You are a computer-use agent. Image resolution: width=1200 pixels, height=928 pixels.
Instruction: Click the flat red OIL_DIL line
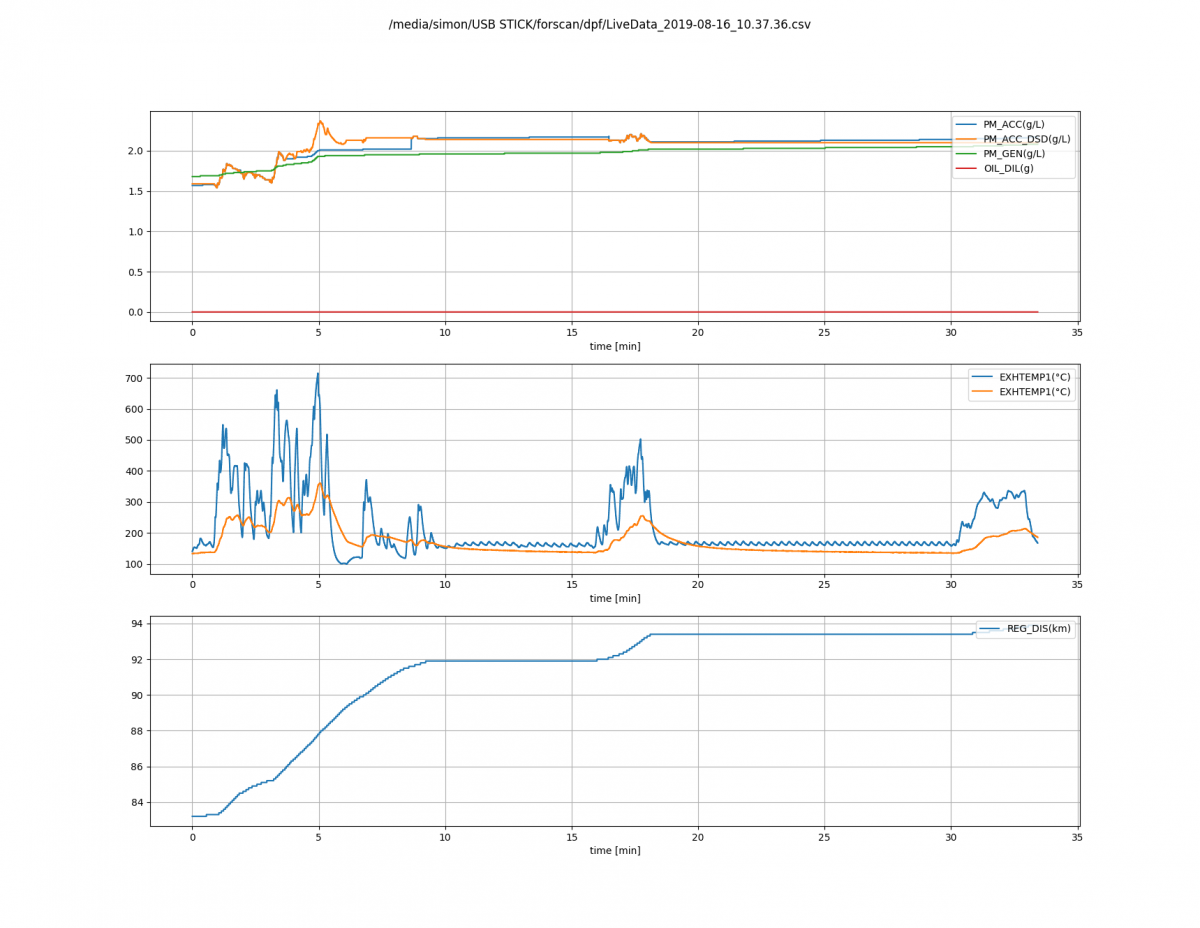(x=615, y=312)
